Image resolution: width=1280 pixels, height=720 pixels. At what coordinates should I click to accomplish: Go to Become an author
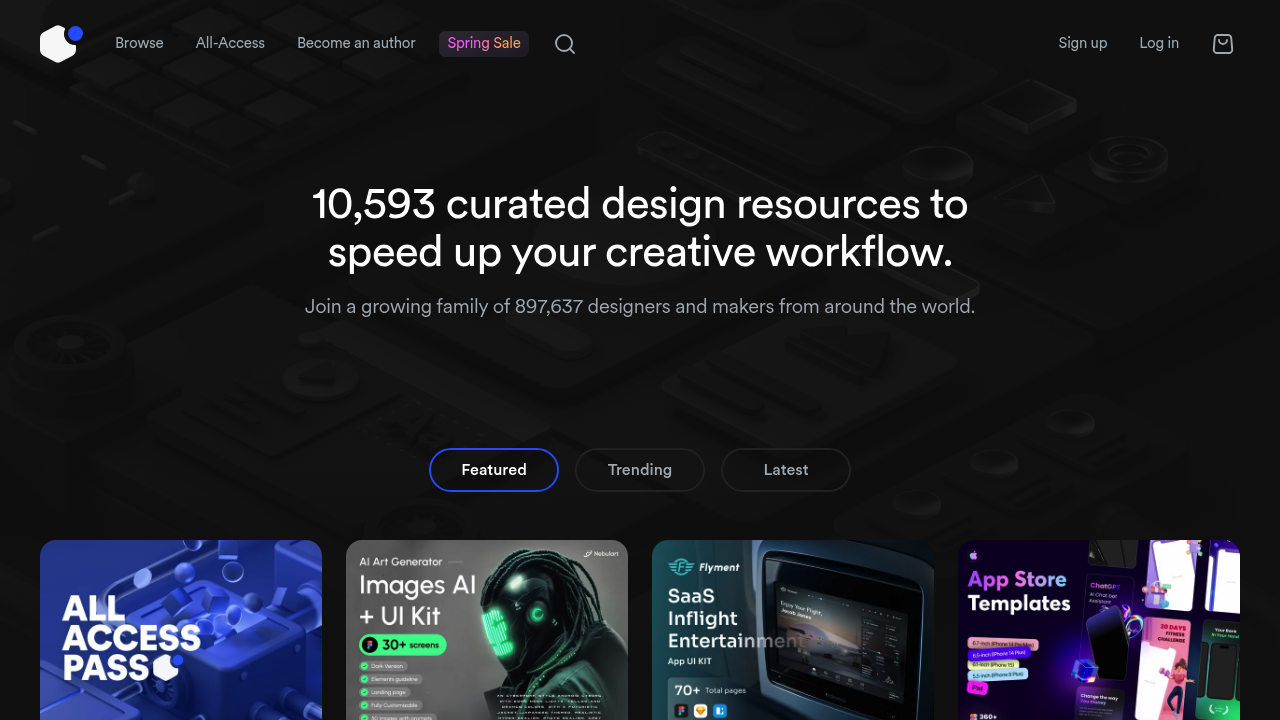pyautogui.click(x=356, y=43)
